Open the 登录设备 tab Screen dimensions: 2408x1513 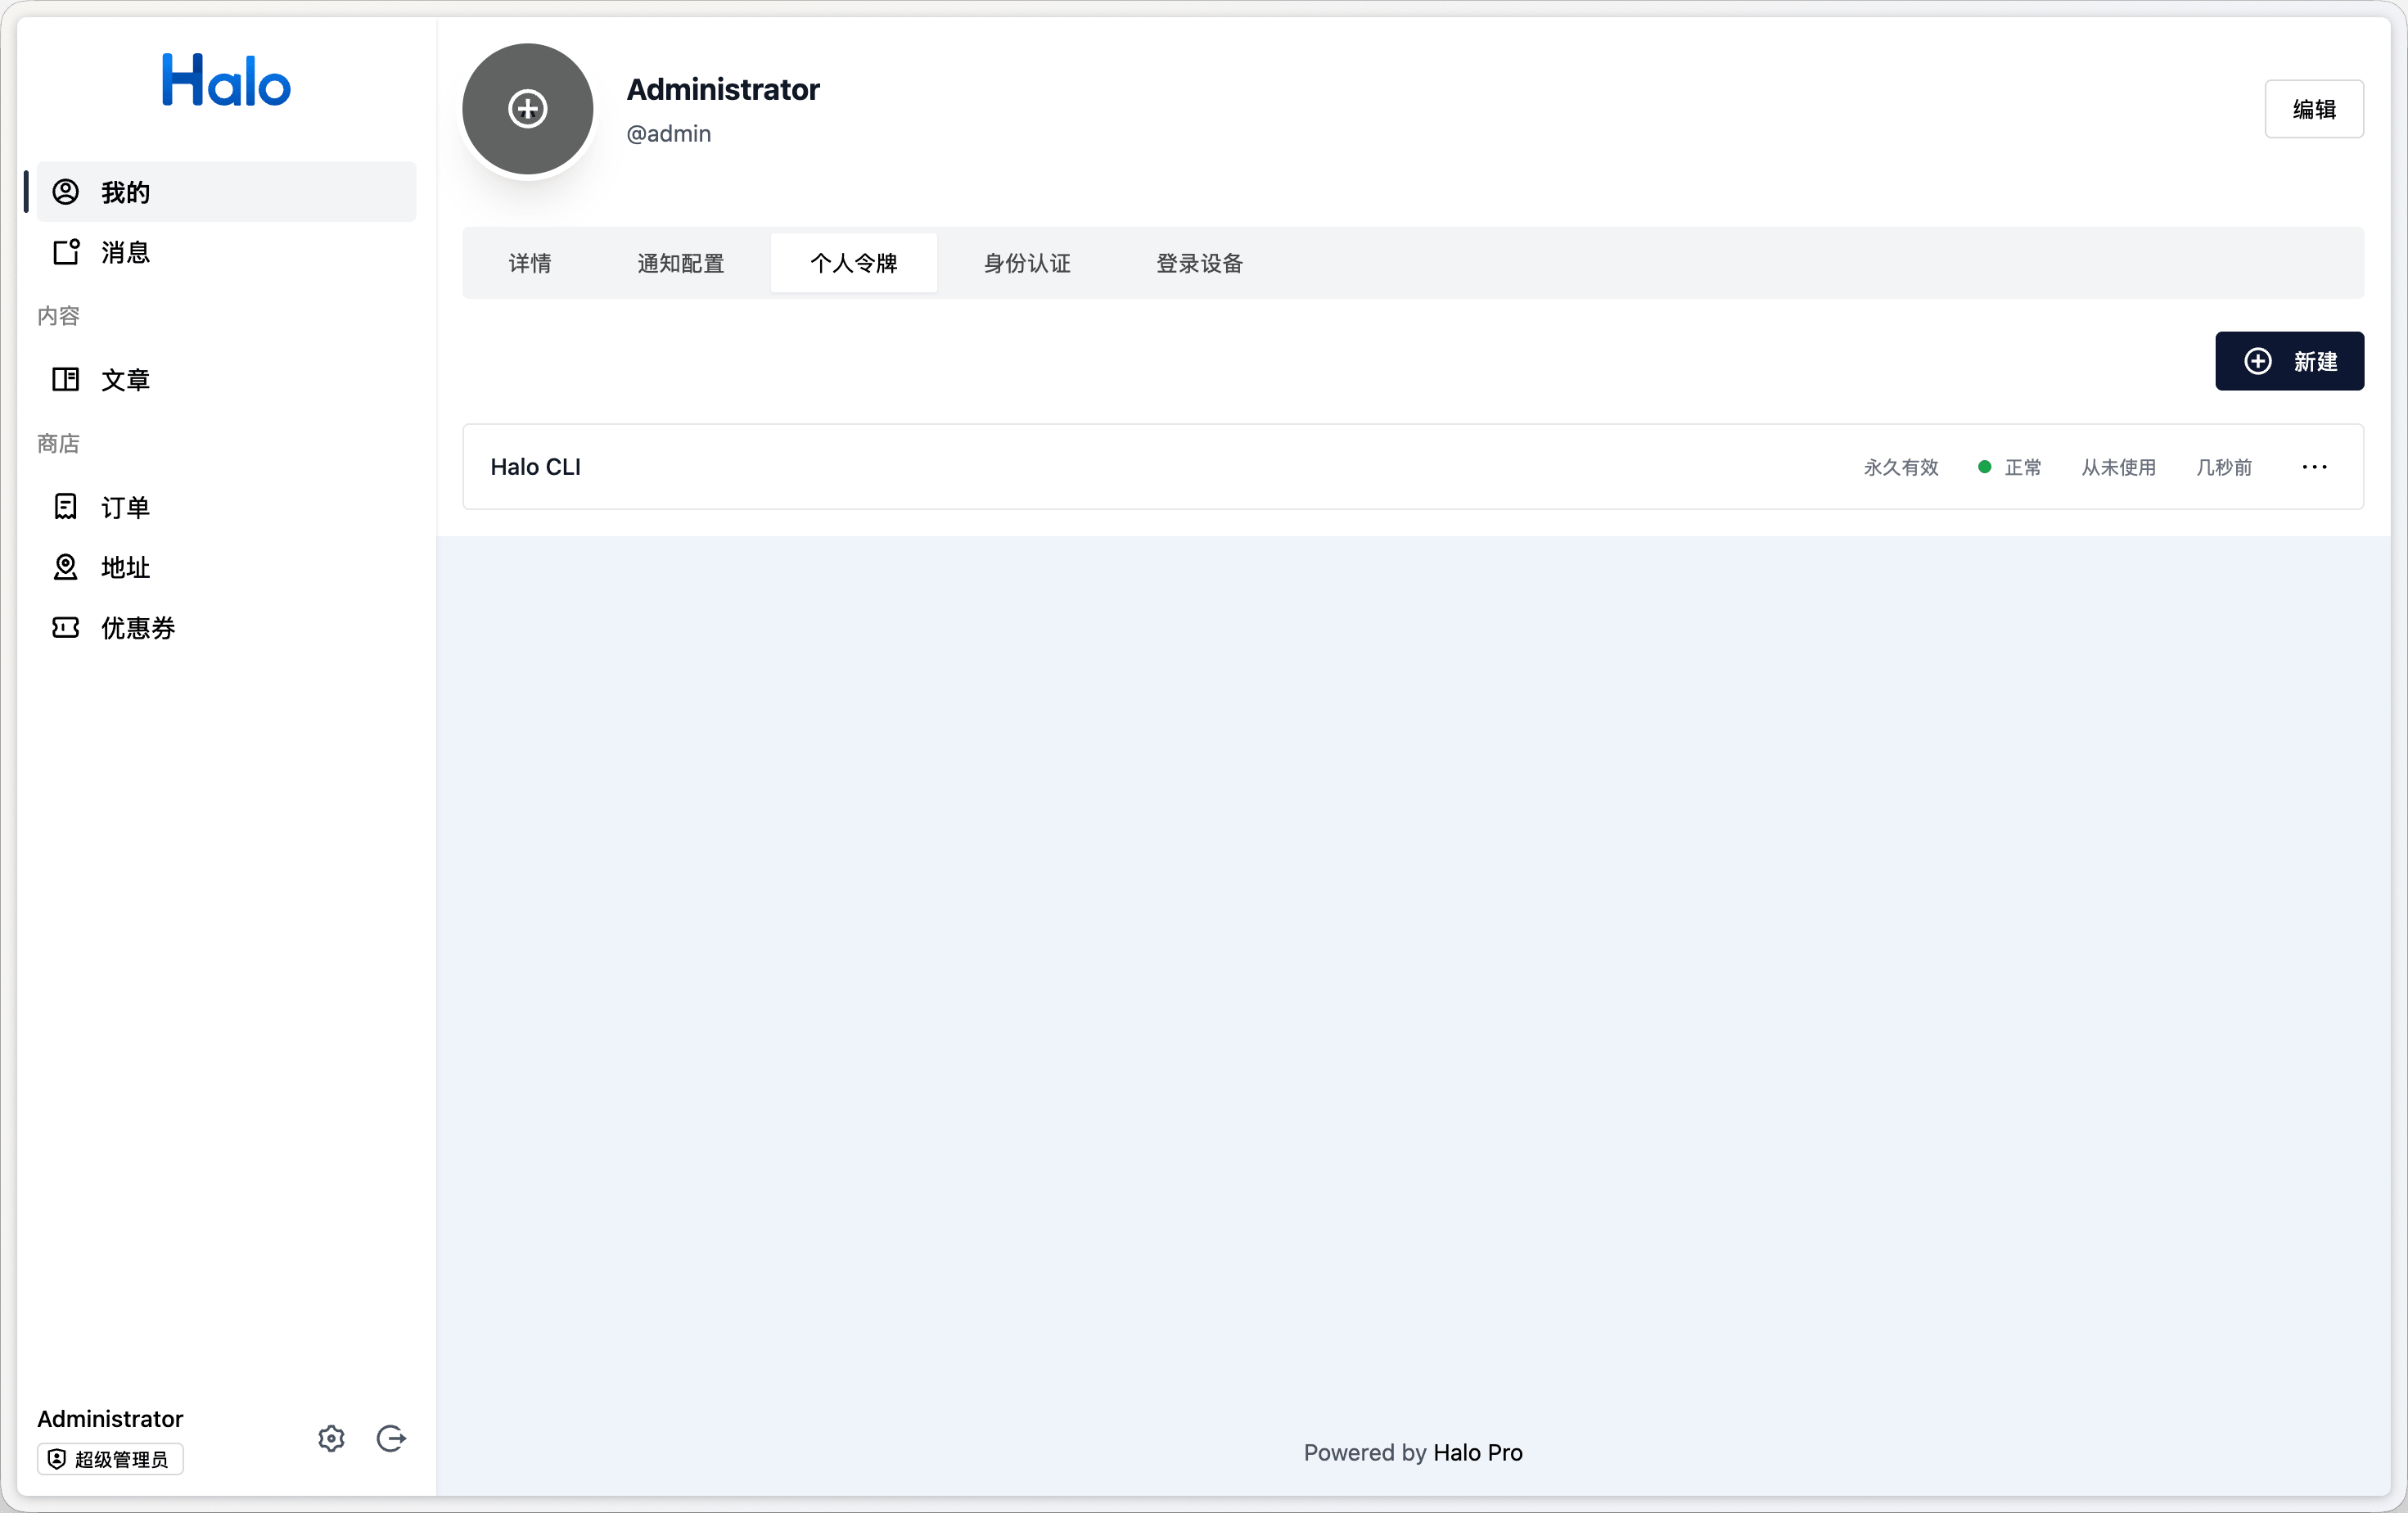1200,263
